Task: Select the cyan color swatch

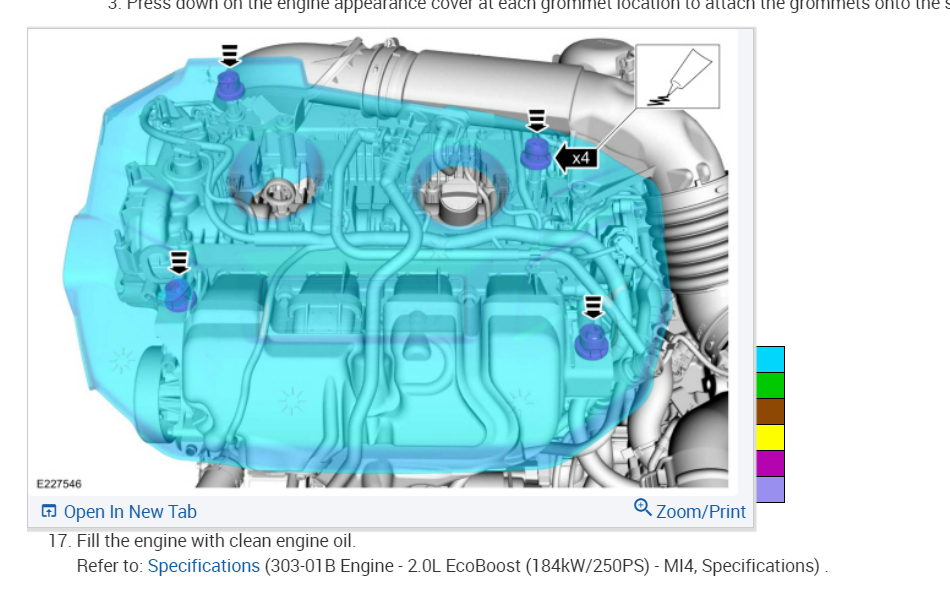Action: (x=770, y=359)
